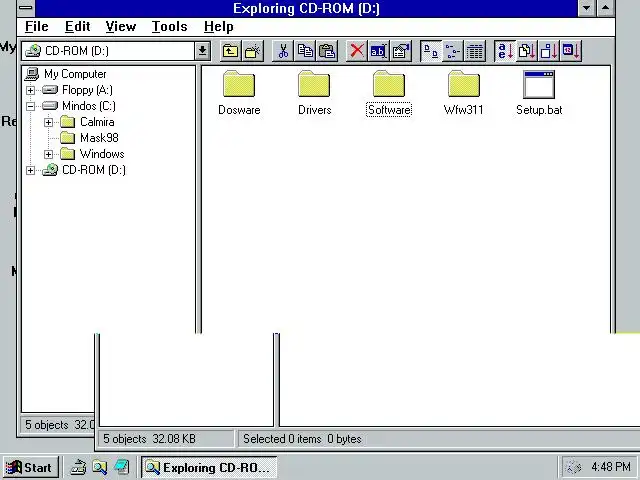Collapse the Mindos (C:) tree node
Screen dimensions: 640x480
[x=31, y=106]
